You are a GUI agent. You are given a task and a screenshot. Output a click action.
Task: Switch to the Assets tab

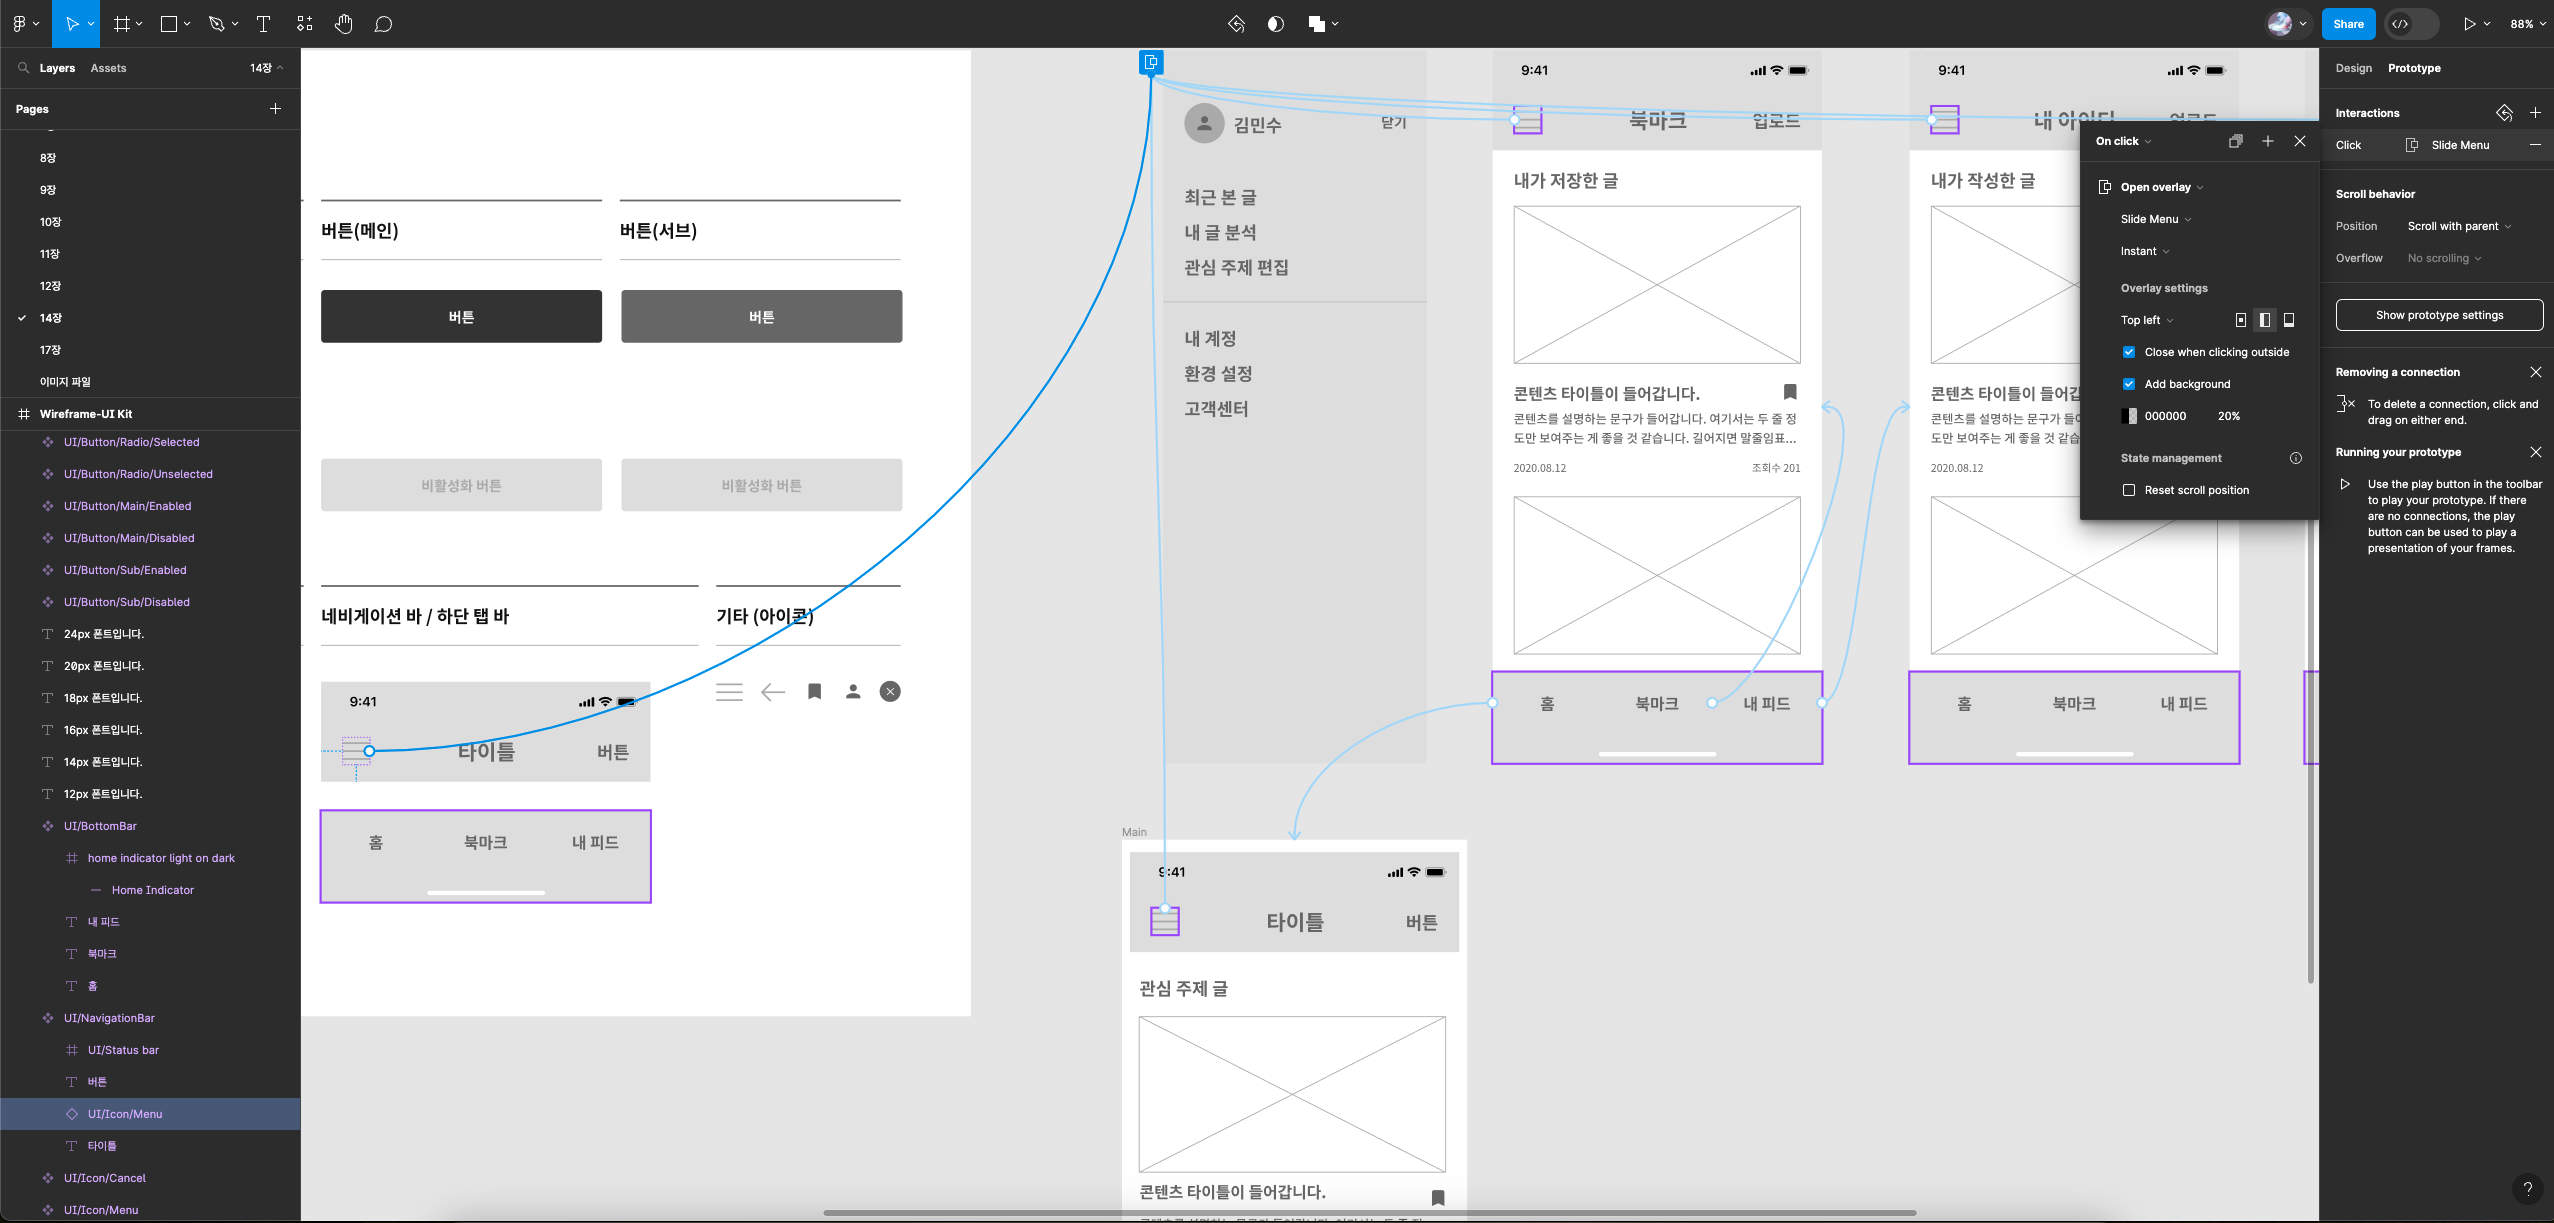click(x=108, y=68)
